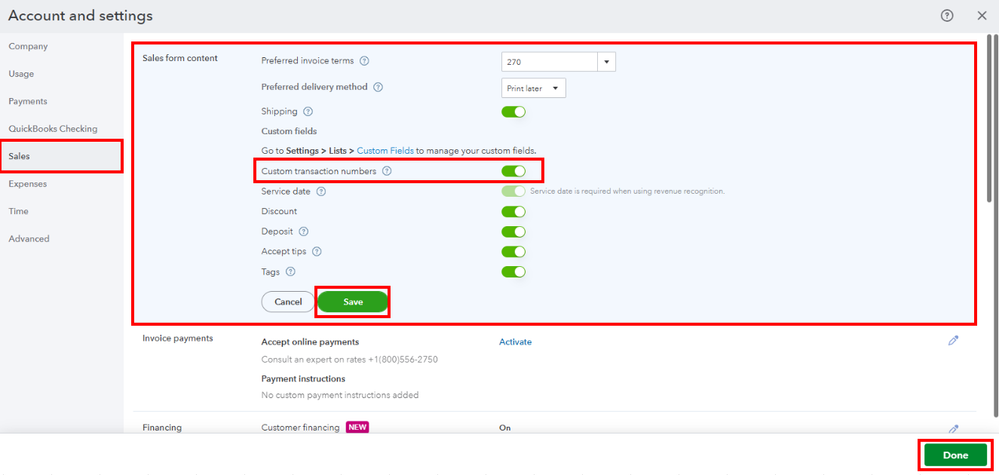Click help icon next to Service date
Viewport: 999px width, 475px height.
click(x=321, y=191)
